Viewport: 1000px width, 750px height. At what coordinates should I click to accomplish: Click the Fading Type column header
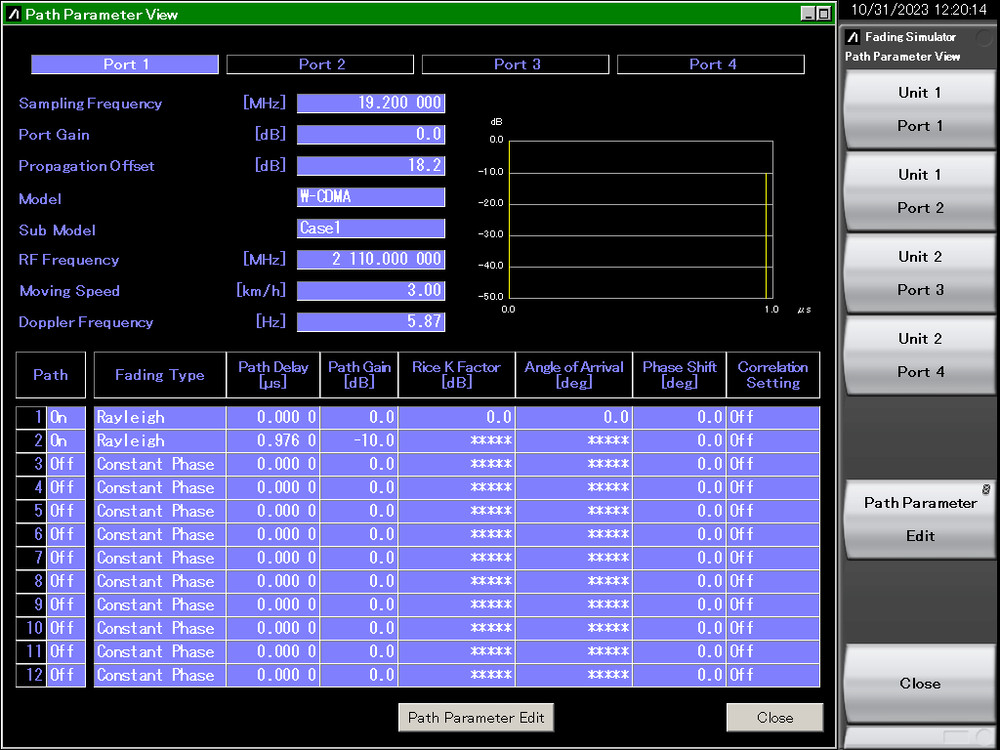159,375
